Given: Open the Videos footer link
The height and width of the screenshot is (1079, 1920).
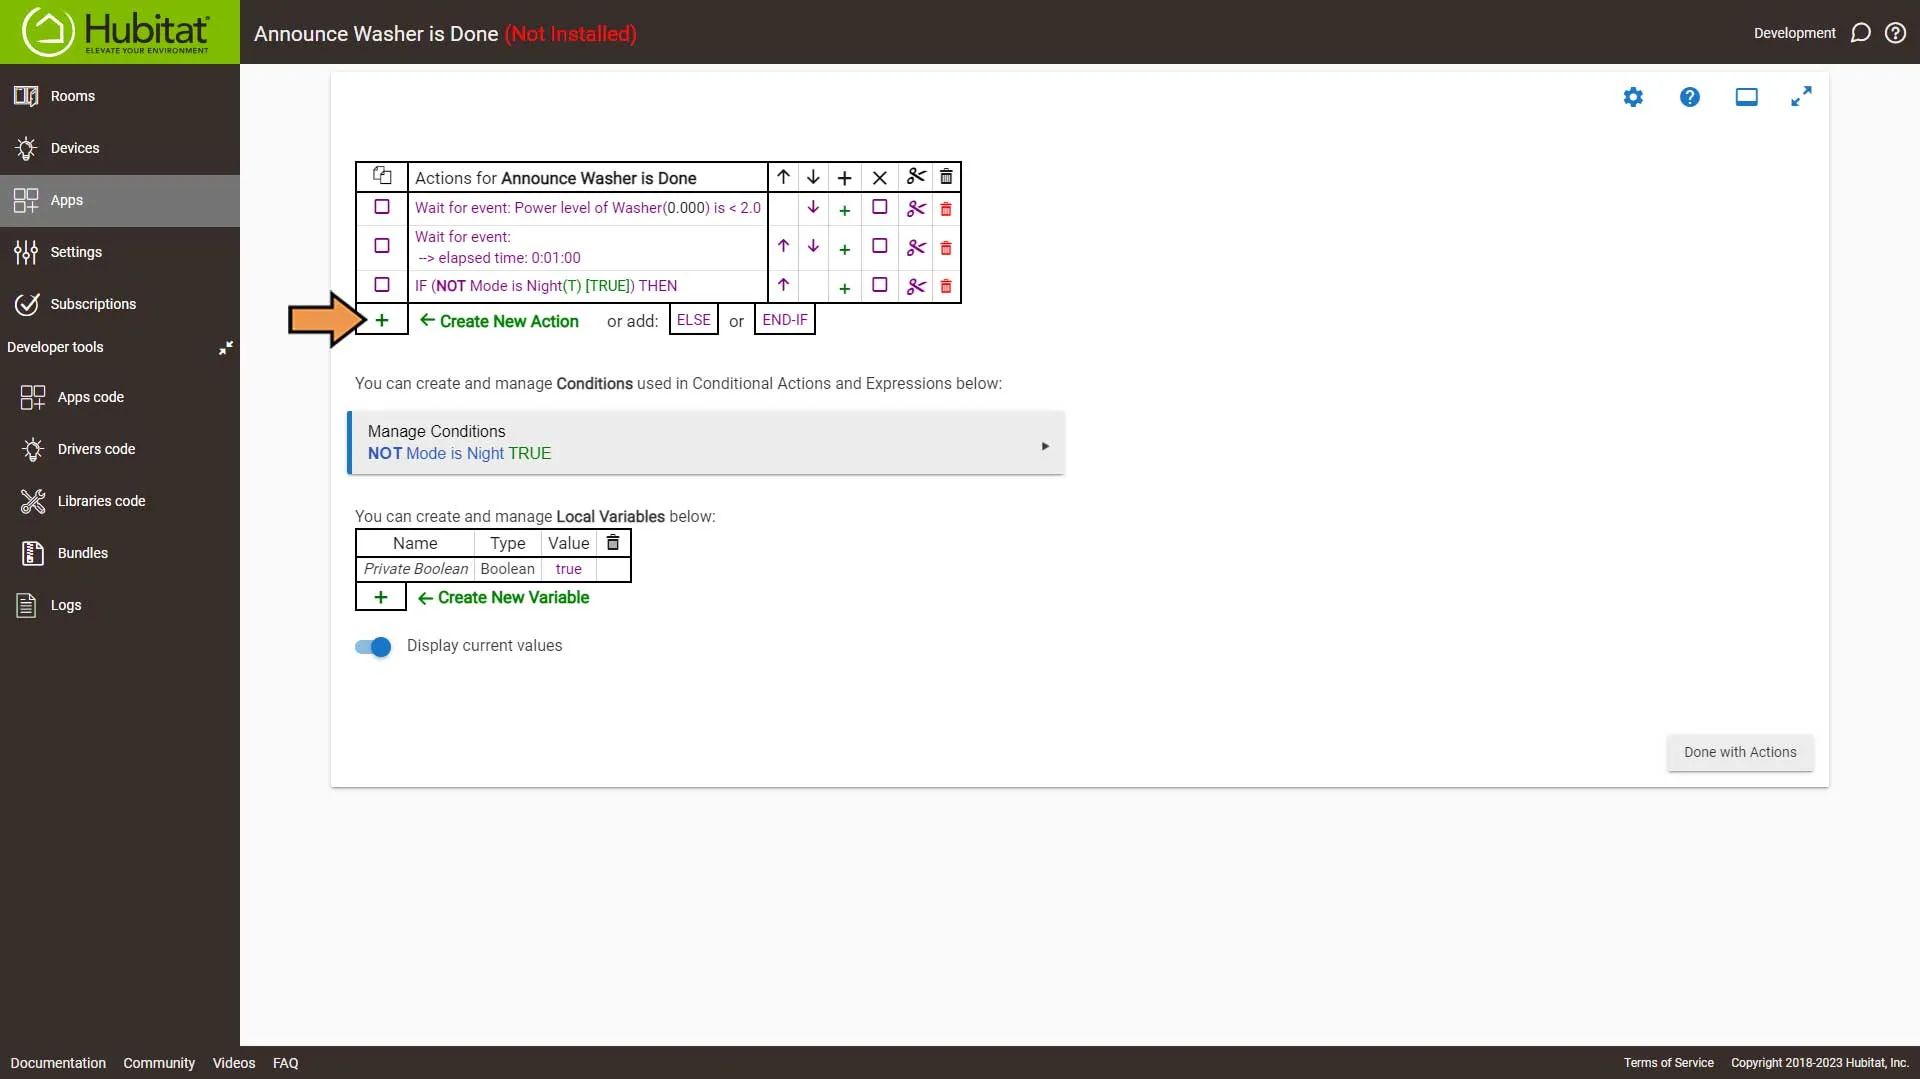Looking at the screenshot, I should (x=234, y=1063).
